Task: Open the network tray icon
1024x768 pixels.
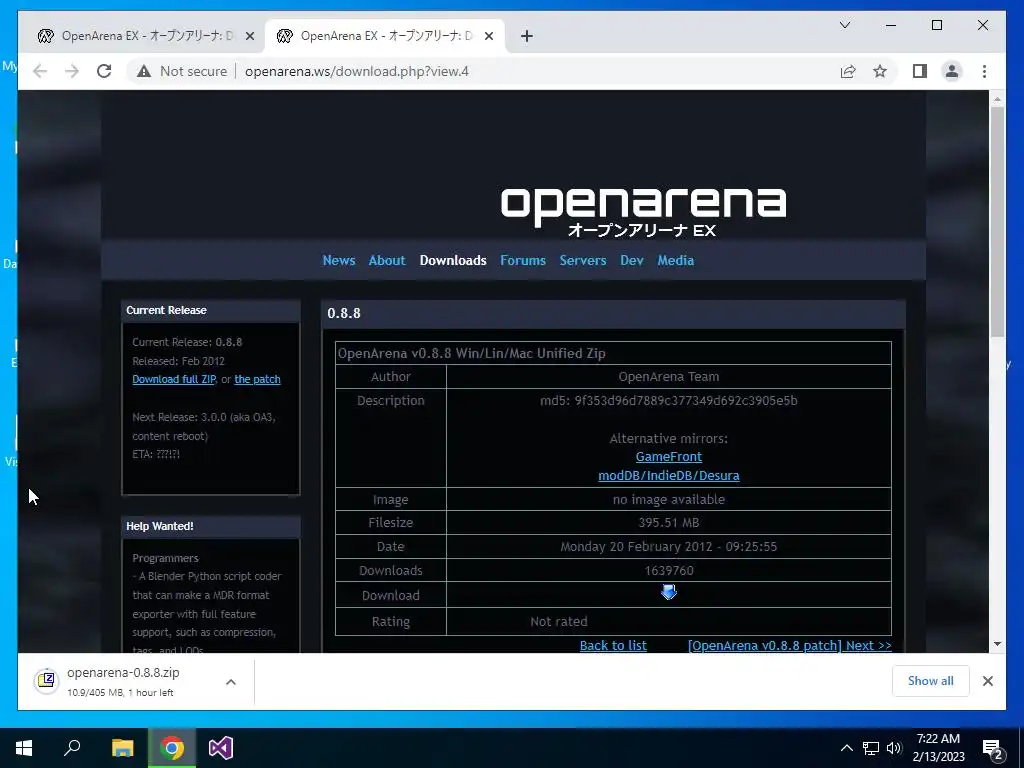Action: [871, 748]
